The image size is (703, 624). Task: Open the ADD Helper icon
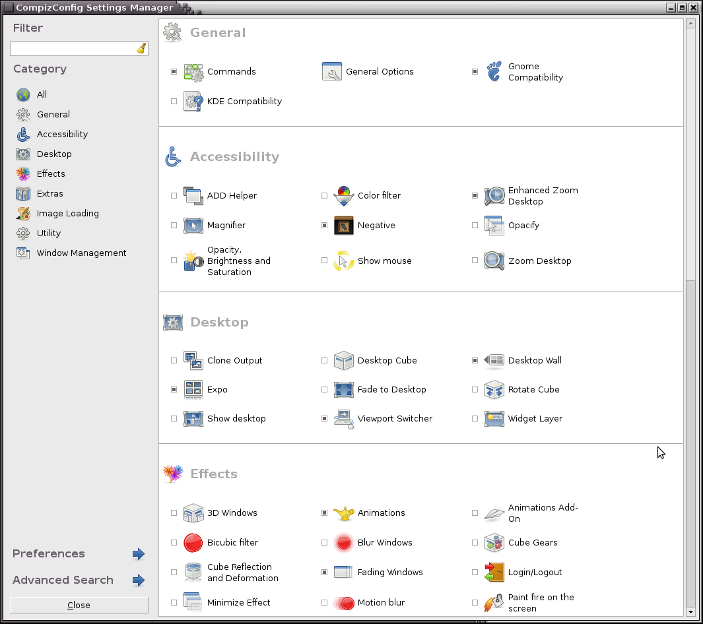[194, 196]
